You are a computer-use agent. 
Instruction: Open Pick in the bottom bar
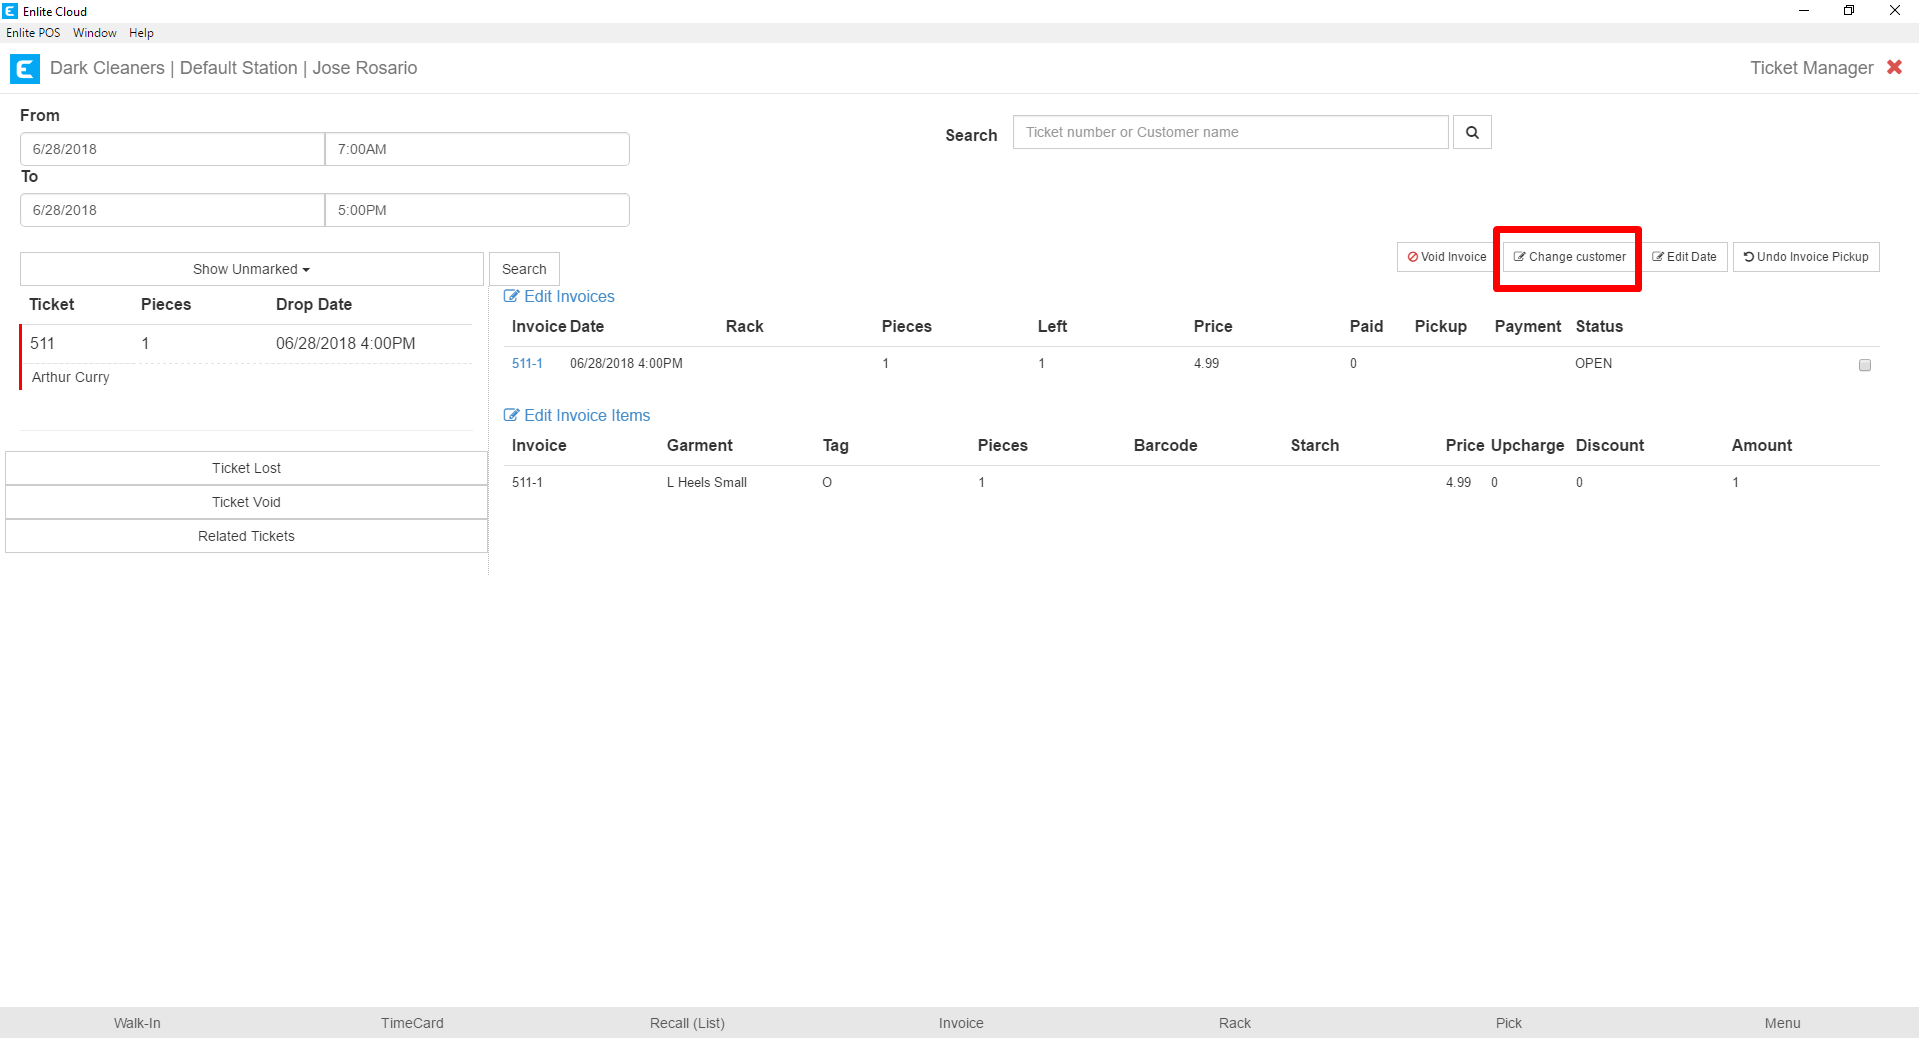click(1509, 1023)
